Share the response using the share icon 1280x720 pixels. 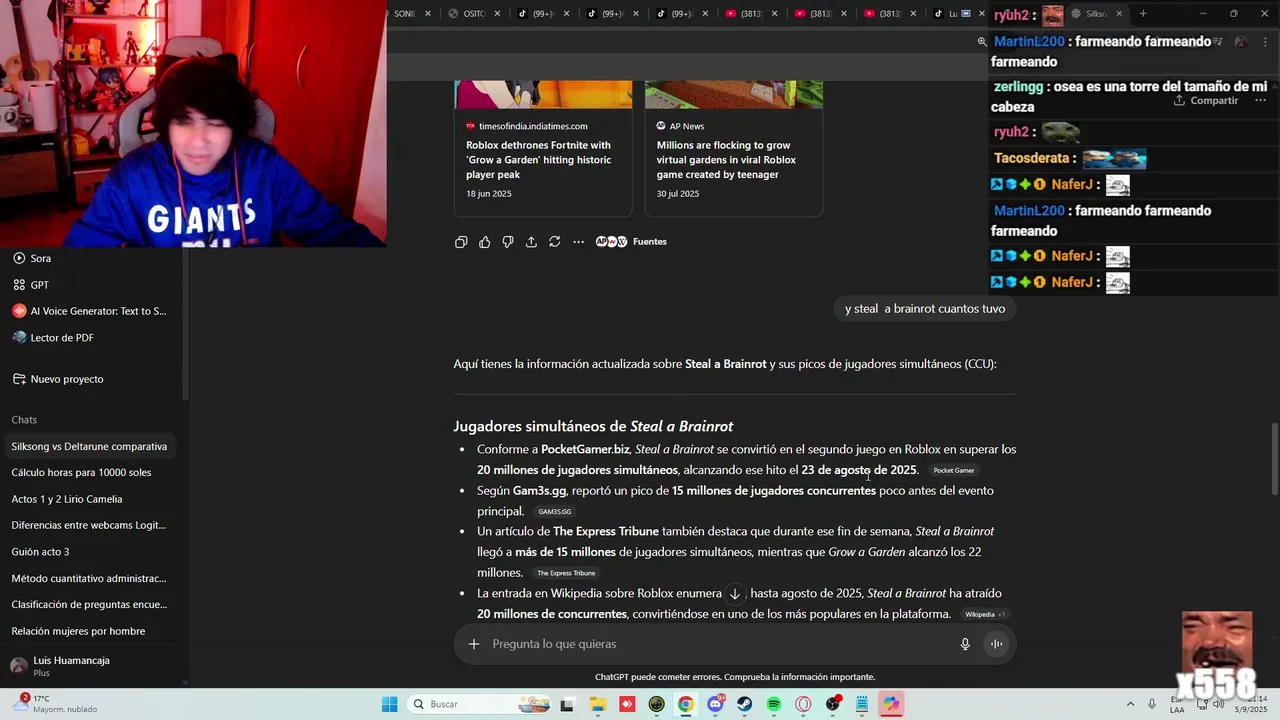point(531,242)
